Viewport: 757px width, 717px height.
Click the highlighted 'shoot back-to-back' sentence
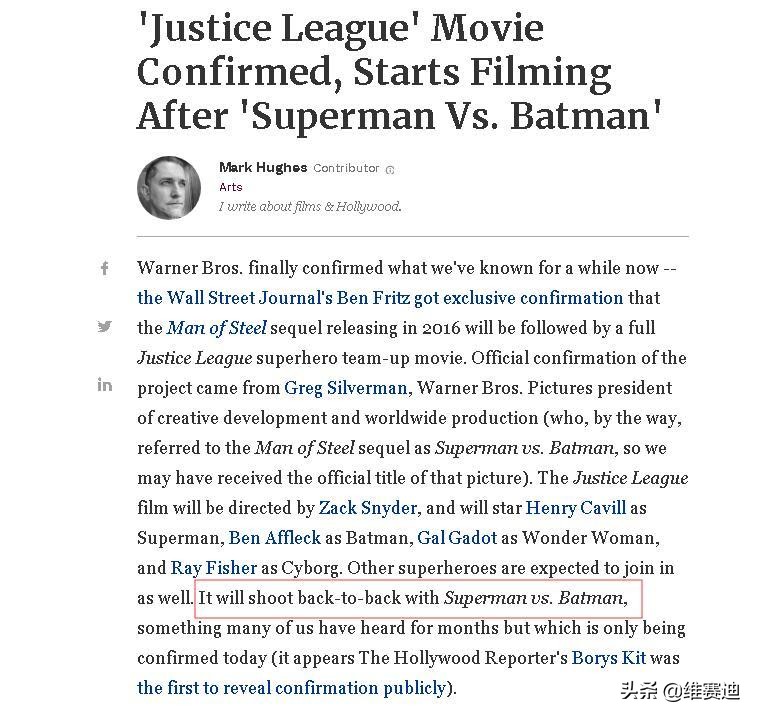pos(415,599)
